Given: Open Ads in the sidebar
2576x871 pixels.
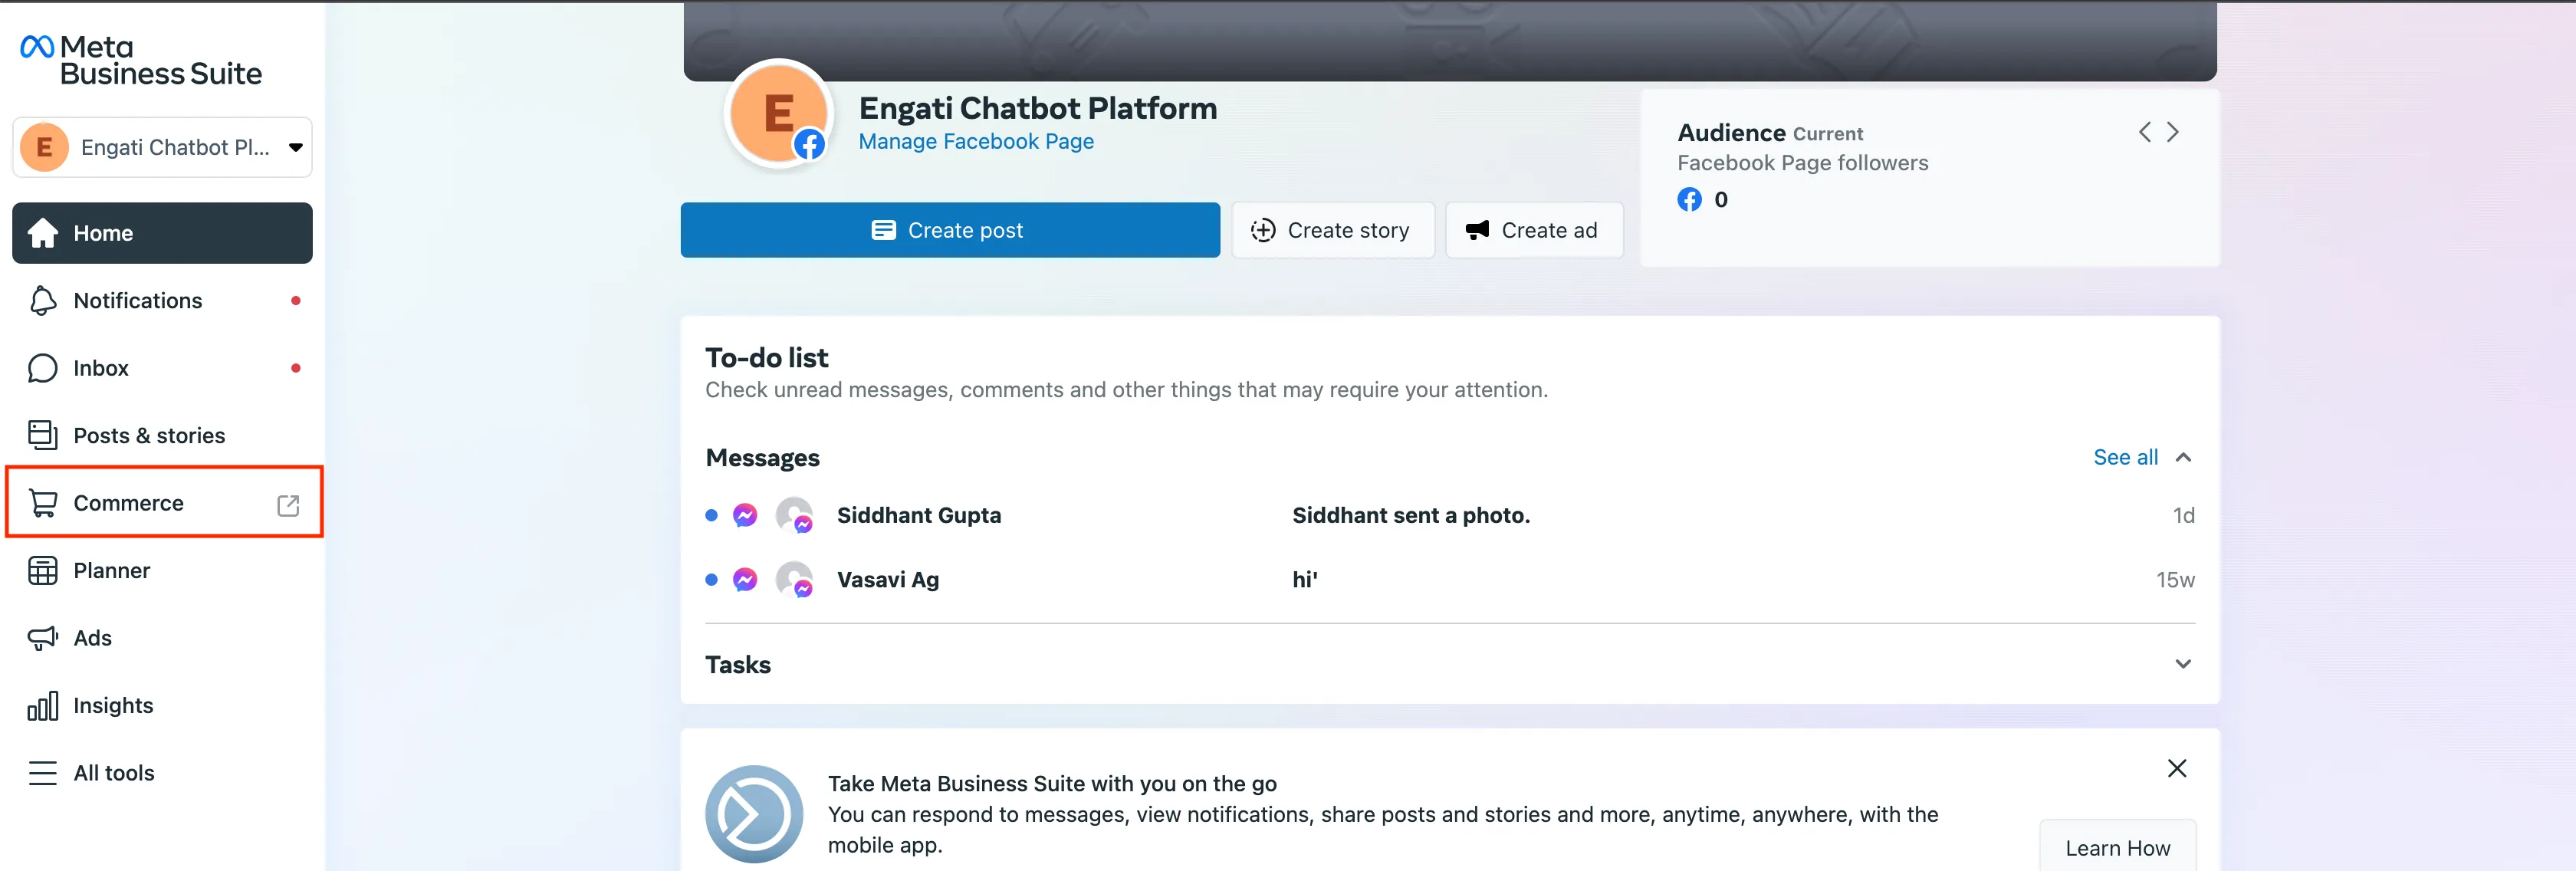Looking at the screenshot, I should pos(162,638).
